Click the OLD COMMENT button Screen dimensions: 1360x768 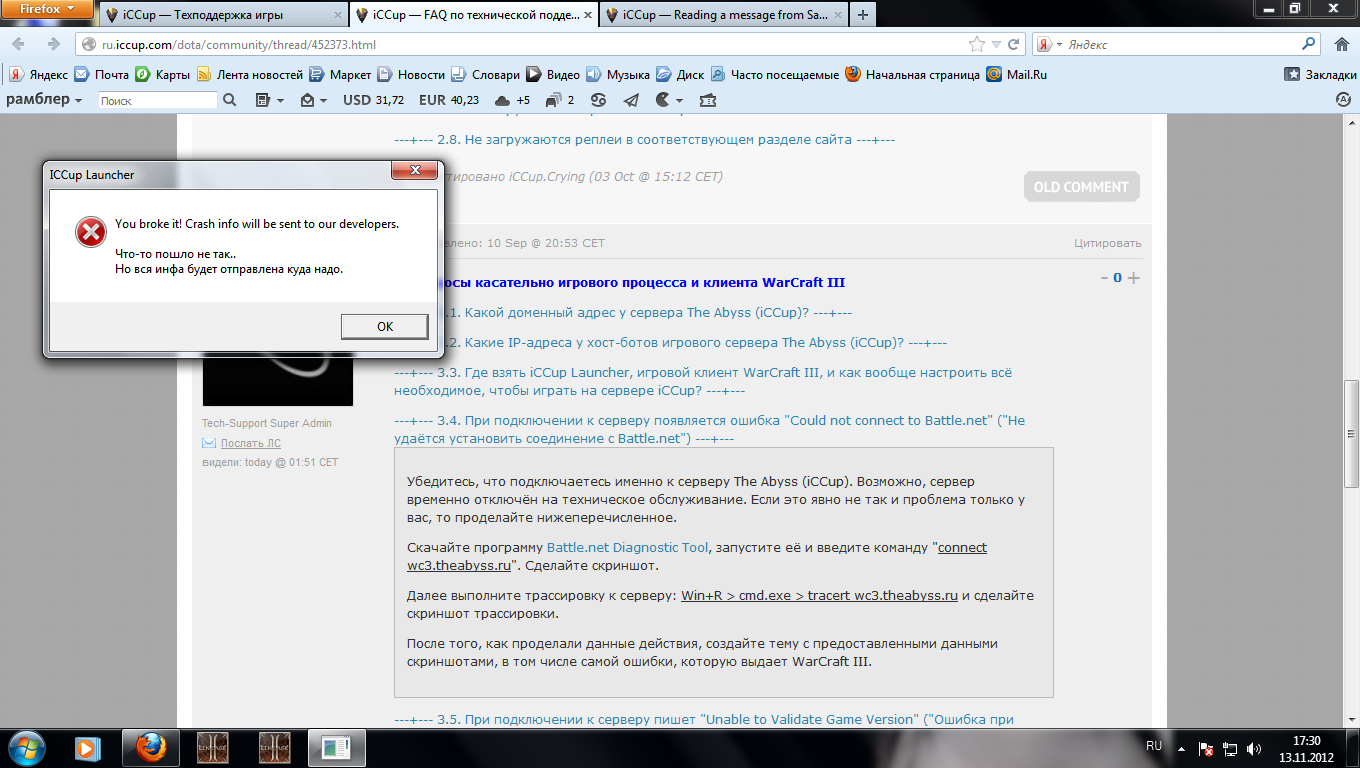(x=1081, y=187)
